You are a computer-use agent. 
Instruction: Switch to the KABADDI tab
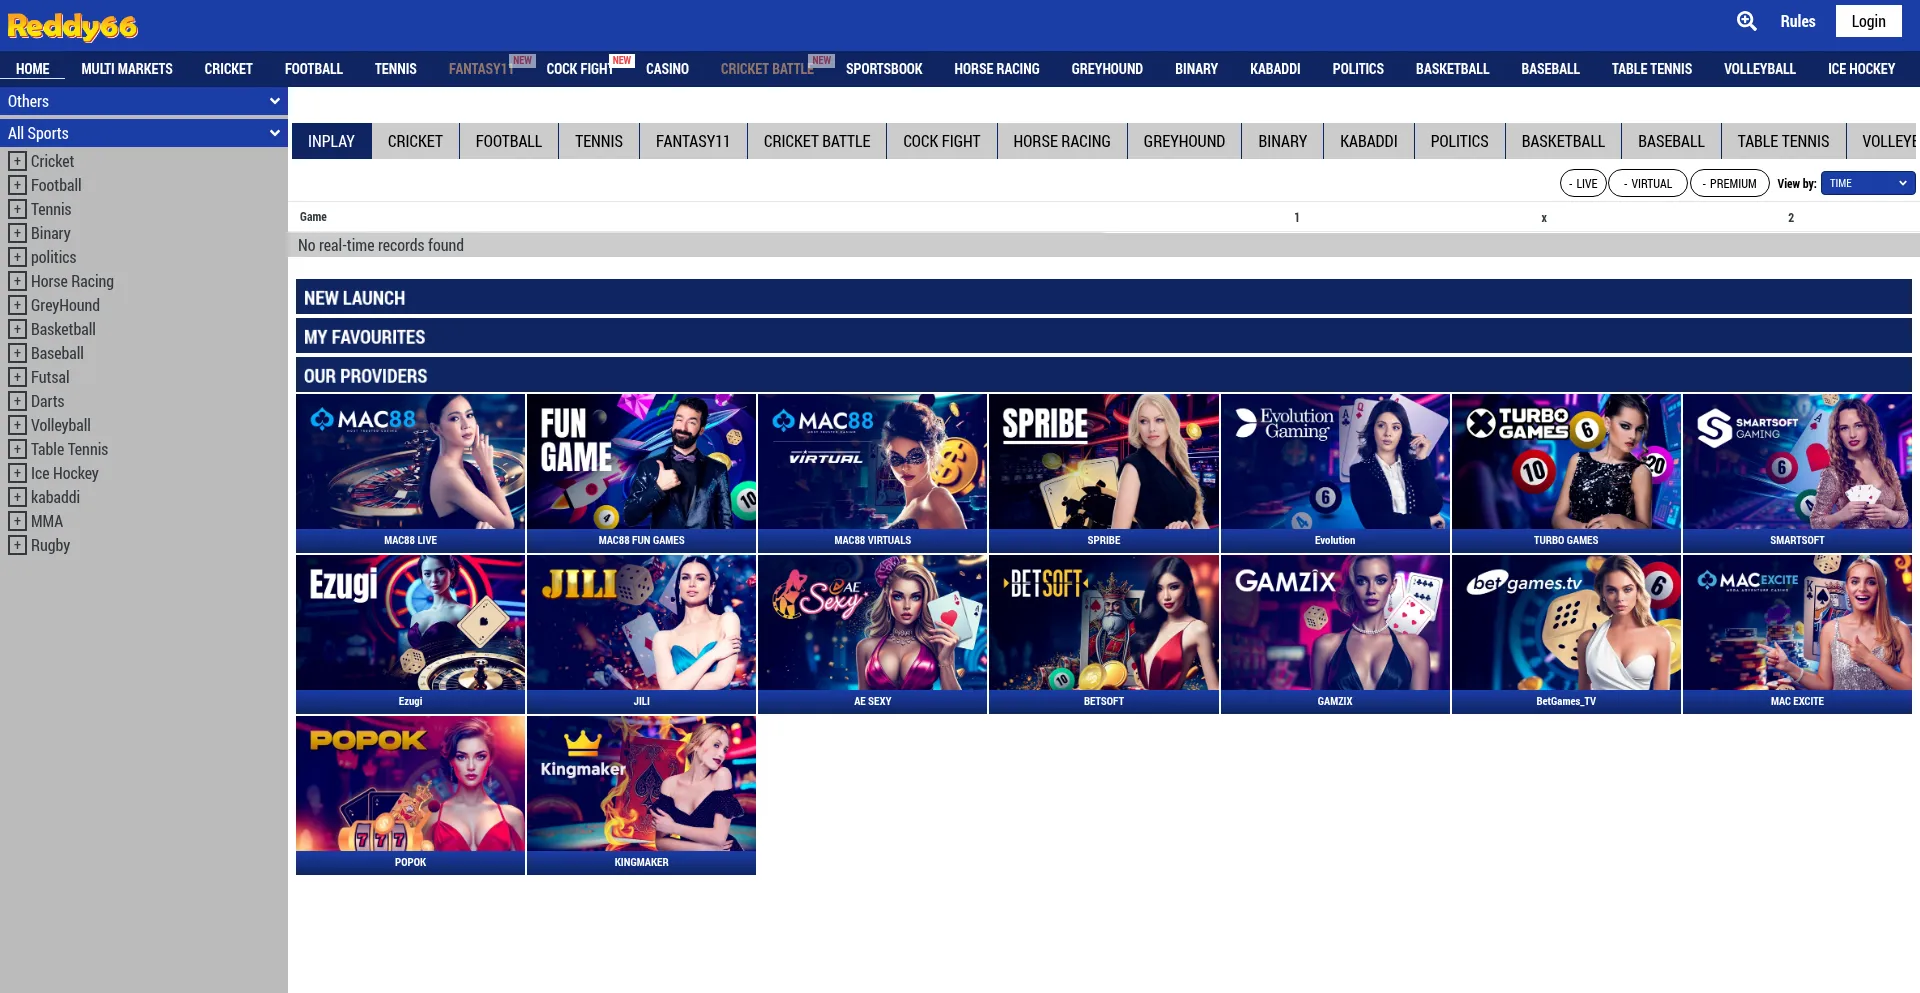coord(1369,141)
